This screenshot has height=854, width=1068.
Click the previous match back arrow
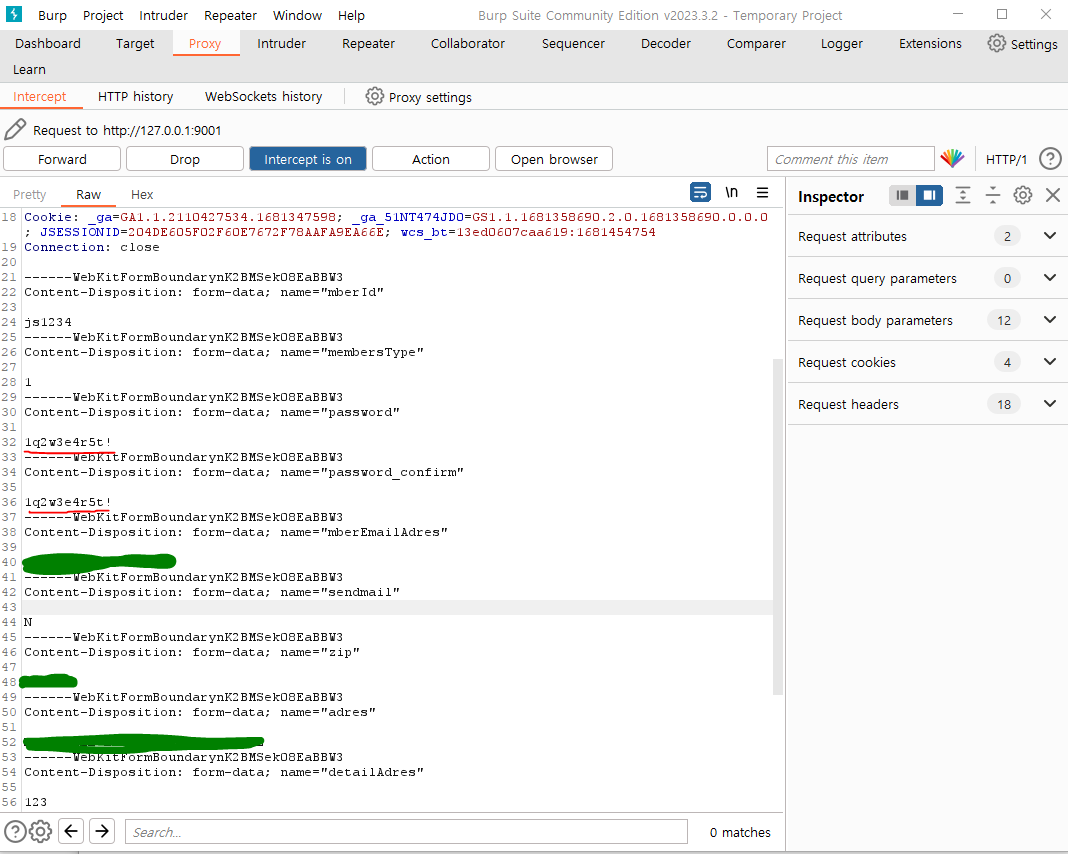(71, 831)
